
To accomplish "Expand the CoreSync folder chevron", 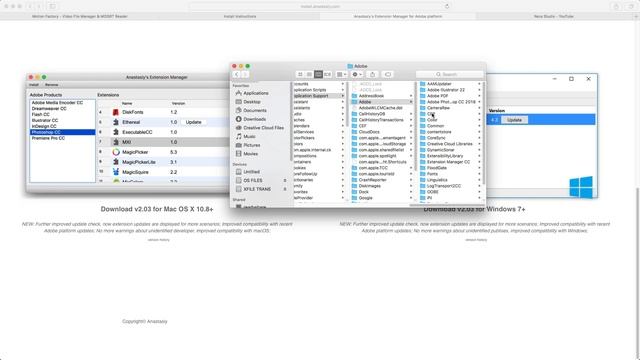I will pos(479,138).
